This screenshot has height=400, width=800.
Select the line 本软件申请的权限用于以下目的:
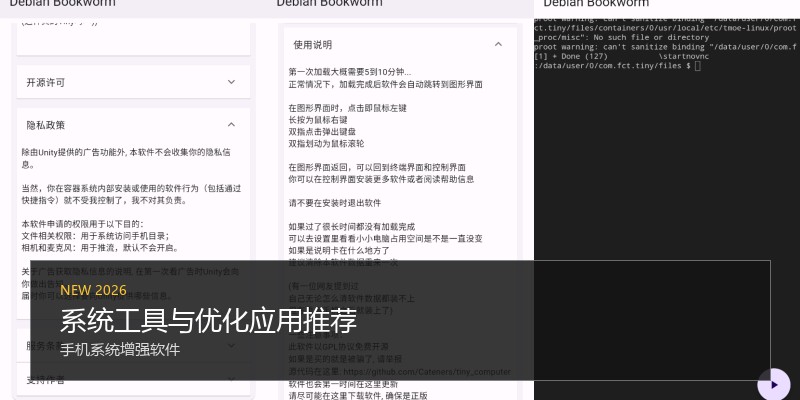(83, 224)
